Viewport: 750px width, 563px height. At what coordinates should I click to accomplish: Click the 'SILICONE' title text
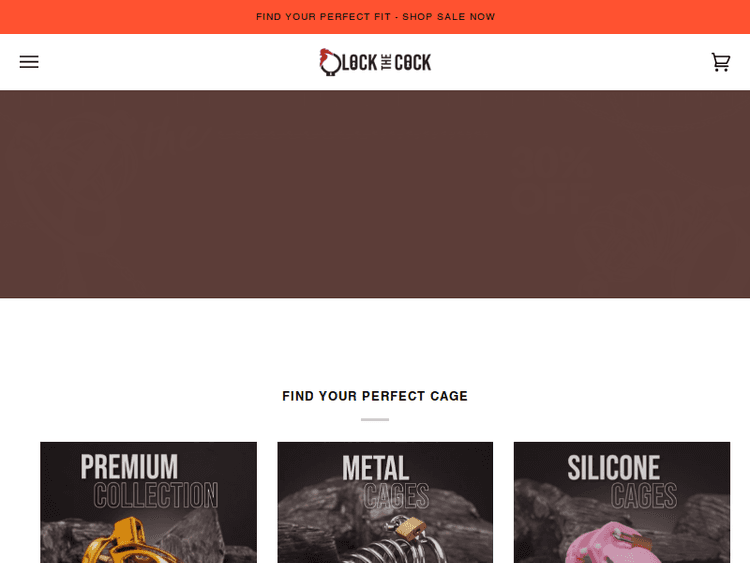[614, 467]
